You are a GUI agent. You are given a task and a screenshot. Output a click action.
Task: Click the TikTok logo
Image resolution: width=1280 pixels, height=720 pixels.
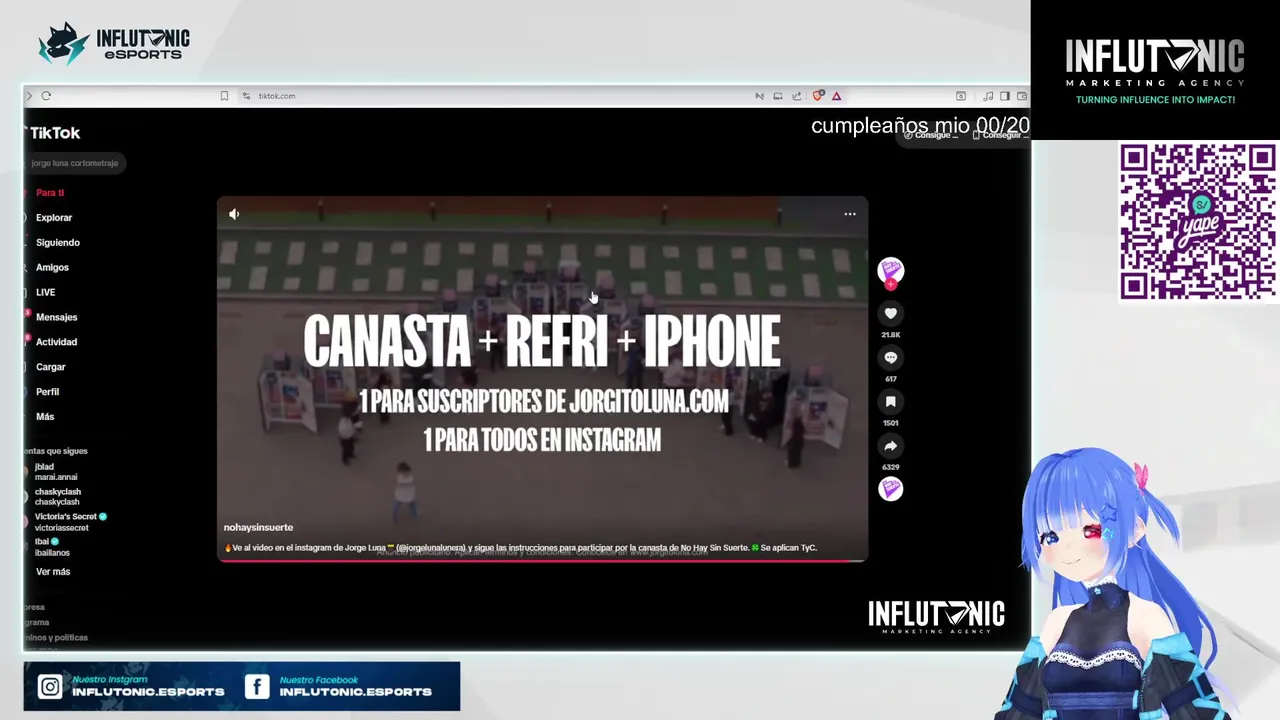53,132
